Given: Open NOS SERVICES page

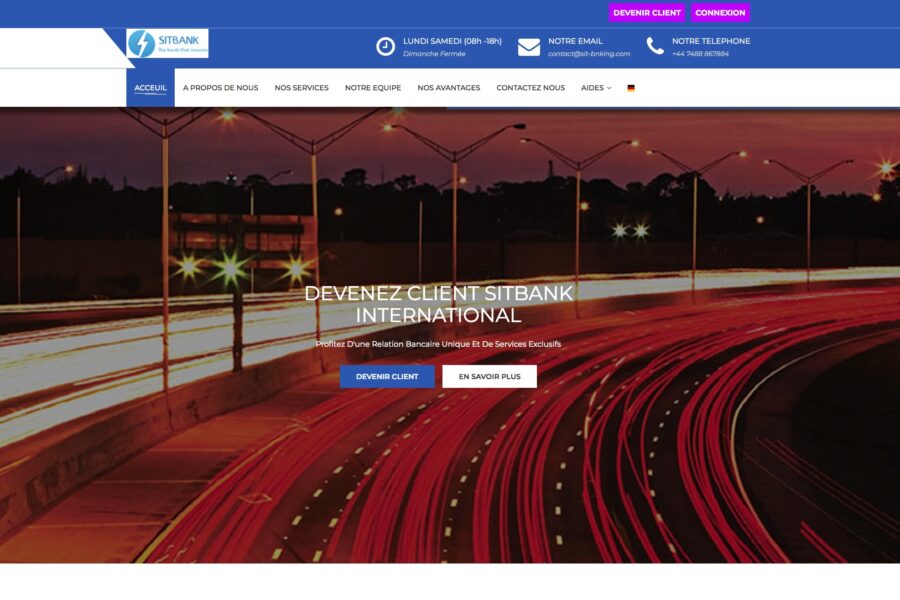Looking at the screenshot, I should 301,88.
